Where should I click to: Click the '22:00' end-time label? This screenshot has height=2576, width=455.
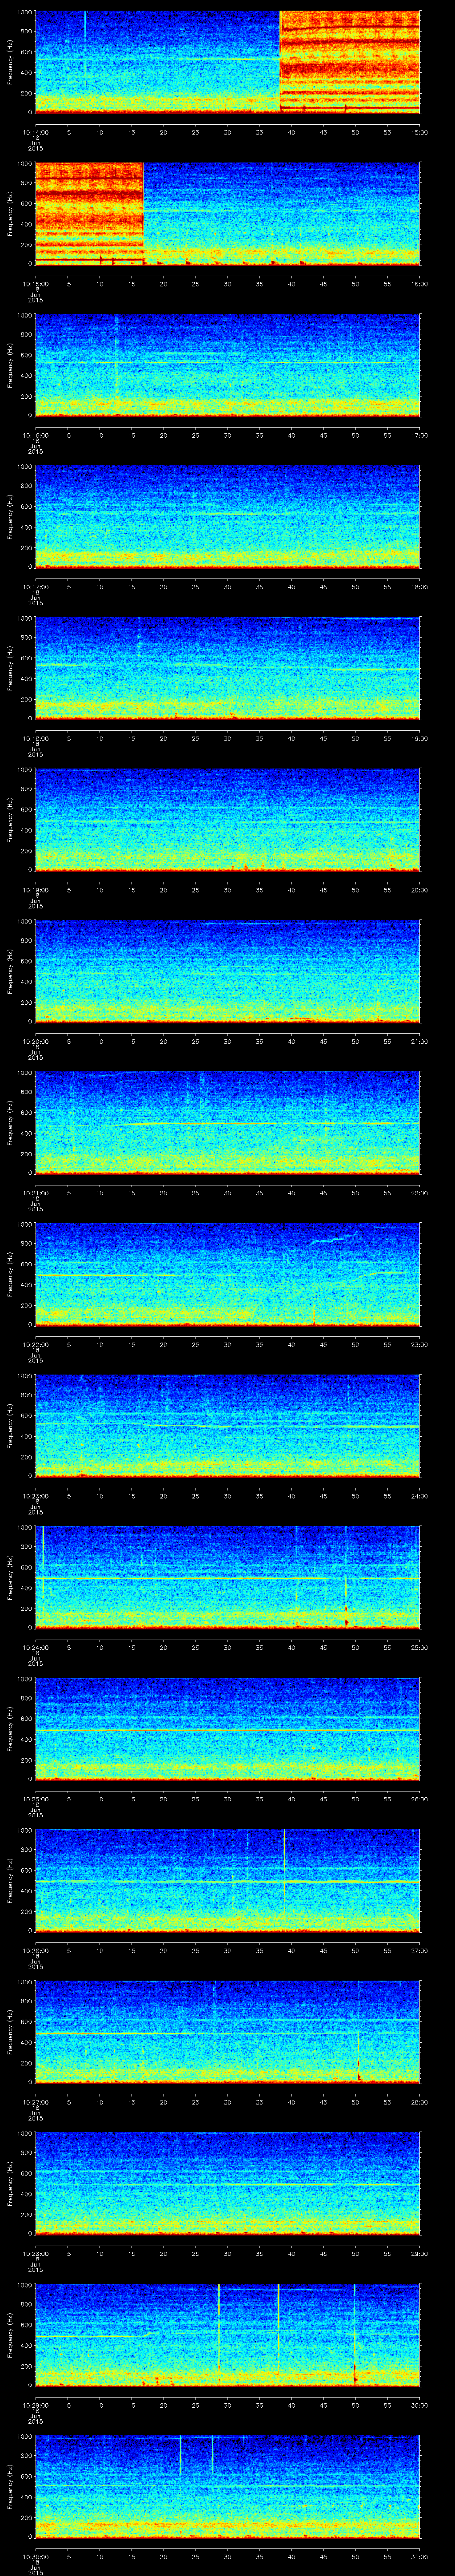pos(419,1192)
